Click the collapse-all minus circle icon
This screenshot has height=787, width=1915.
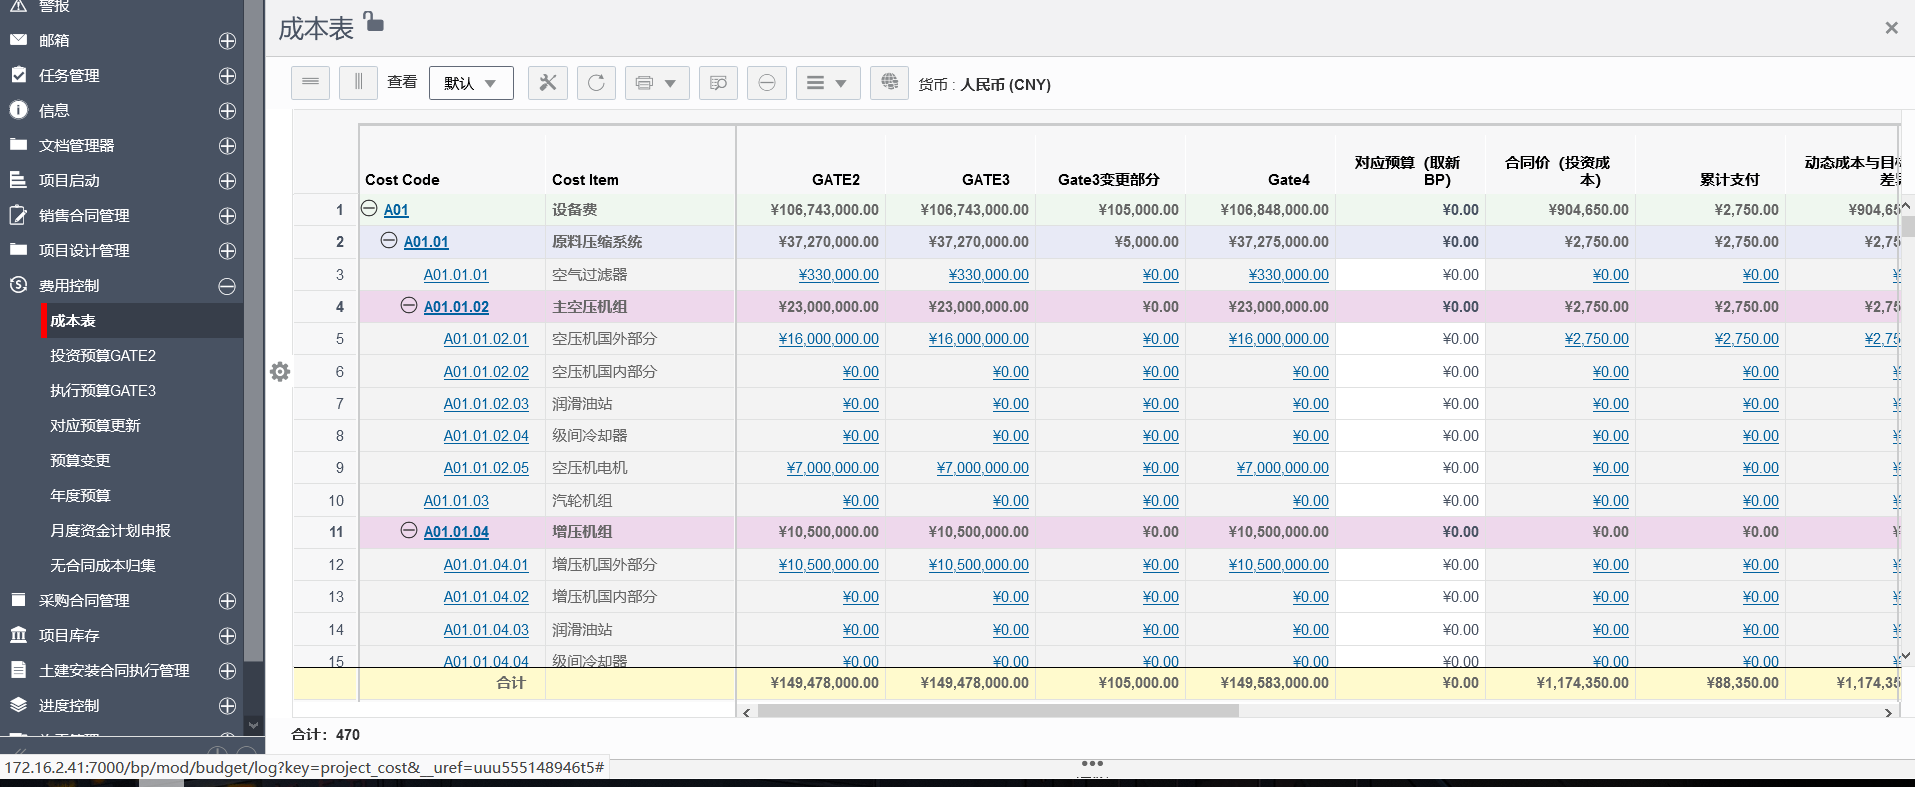point(766,83)
